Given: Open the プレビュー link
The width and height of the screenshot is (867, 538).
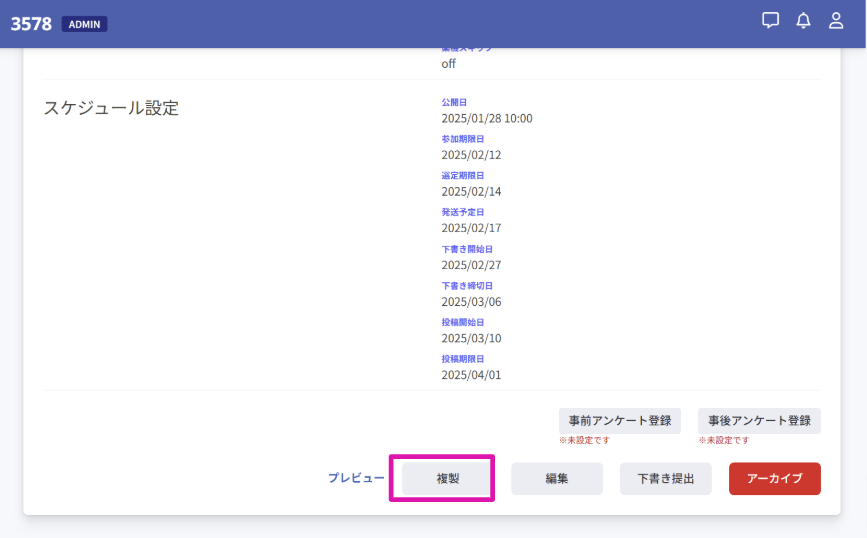Looking at the screenshot, I should 356,479.
